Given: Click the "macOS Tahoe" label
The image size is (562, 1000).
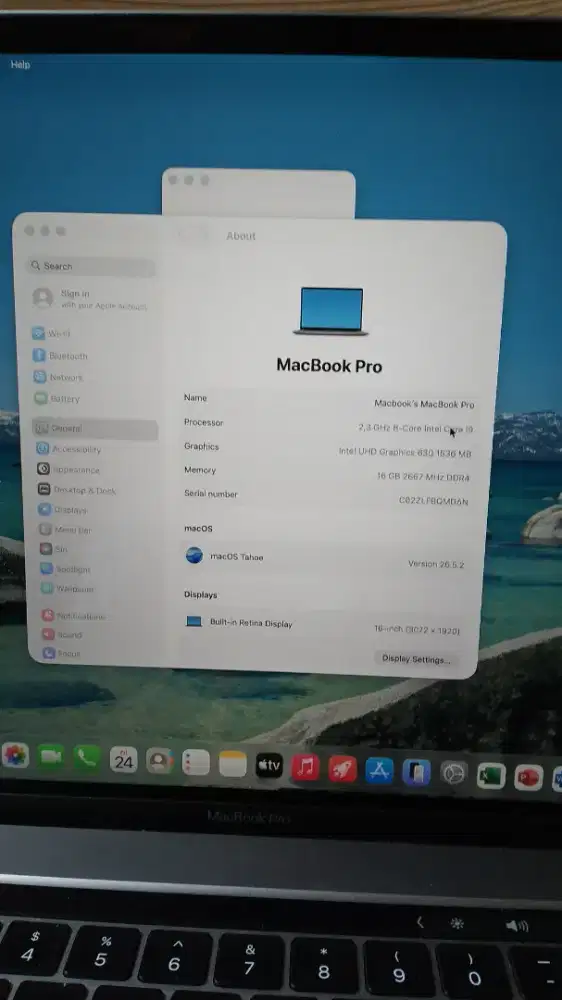Looking at the screenshot, I should click(x=237, y=557).
